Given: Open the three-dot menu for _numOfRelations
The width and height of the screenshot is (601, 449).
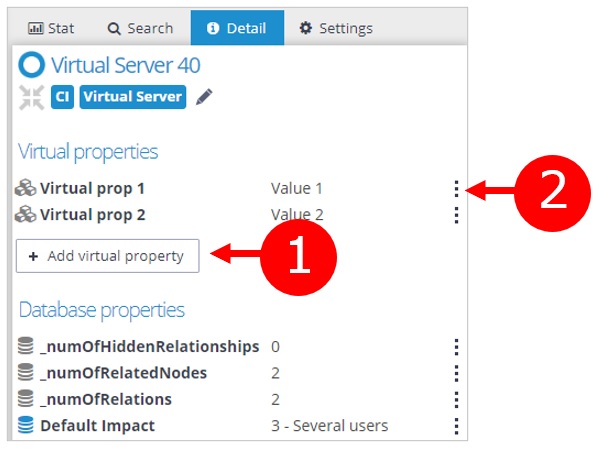Looking at the screenshot, I should click(x=456, y=400).
